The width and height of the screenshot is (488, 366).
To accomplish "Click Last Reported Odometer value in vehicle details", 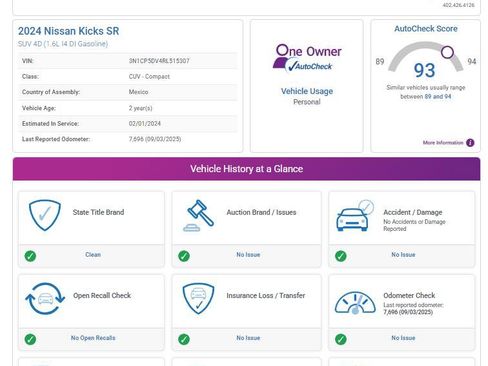I will click(x=155, y=139).
